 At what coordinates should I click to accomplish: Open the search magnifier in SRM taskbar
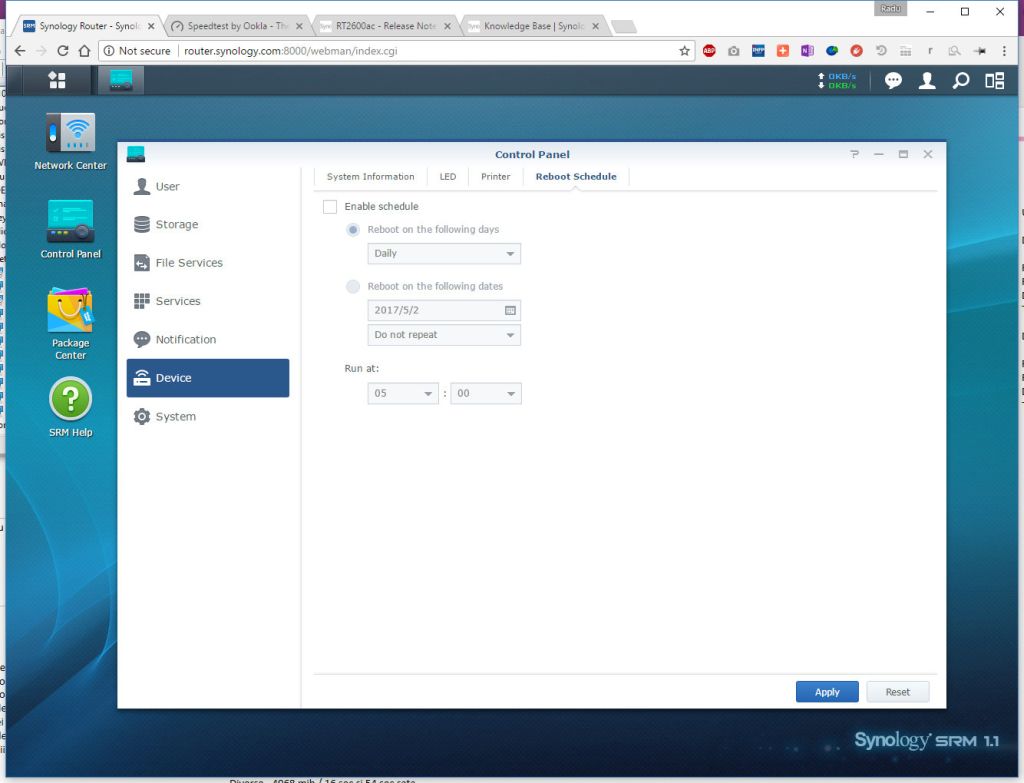coord(960,81)
